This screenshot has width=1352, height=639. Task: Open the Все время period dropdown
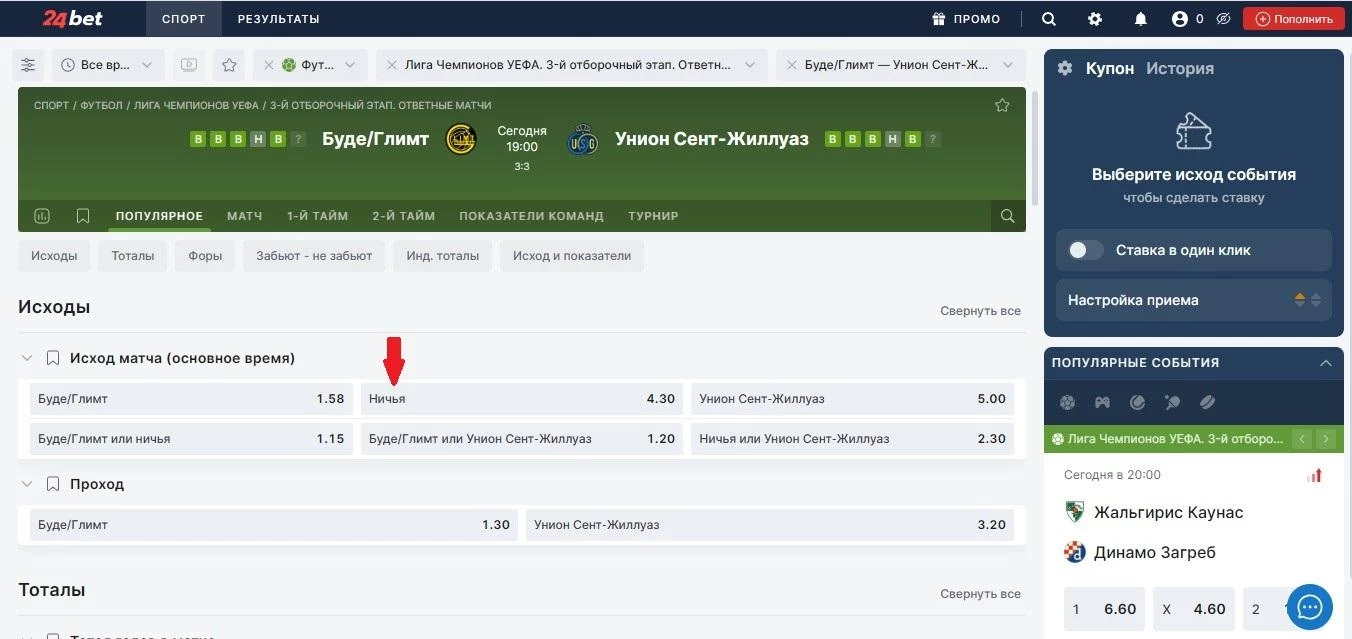[107, 65]
